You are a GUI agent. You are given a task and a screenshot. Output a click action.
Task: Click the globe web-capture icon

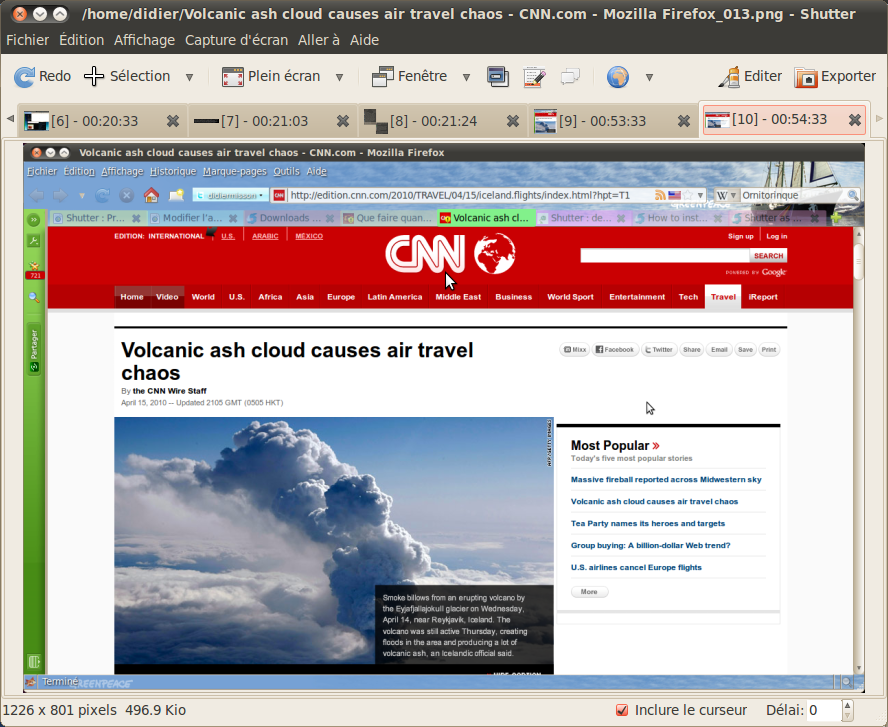click(618, 76)
